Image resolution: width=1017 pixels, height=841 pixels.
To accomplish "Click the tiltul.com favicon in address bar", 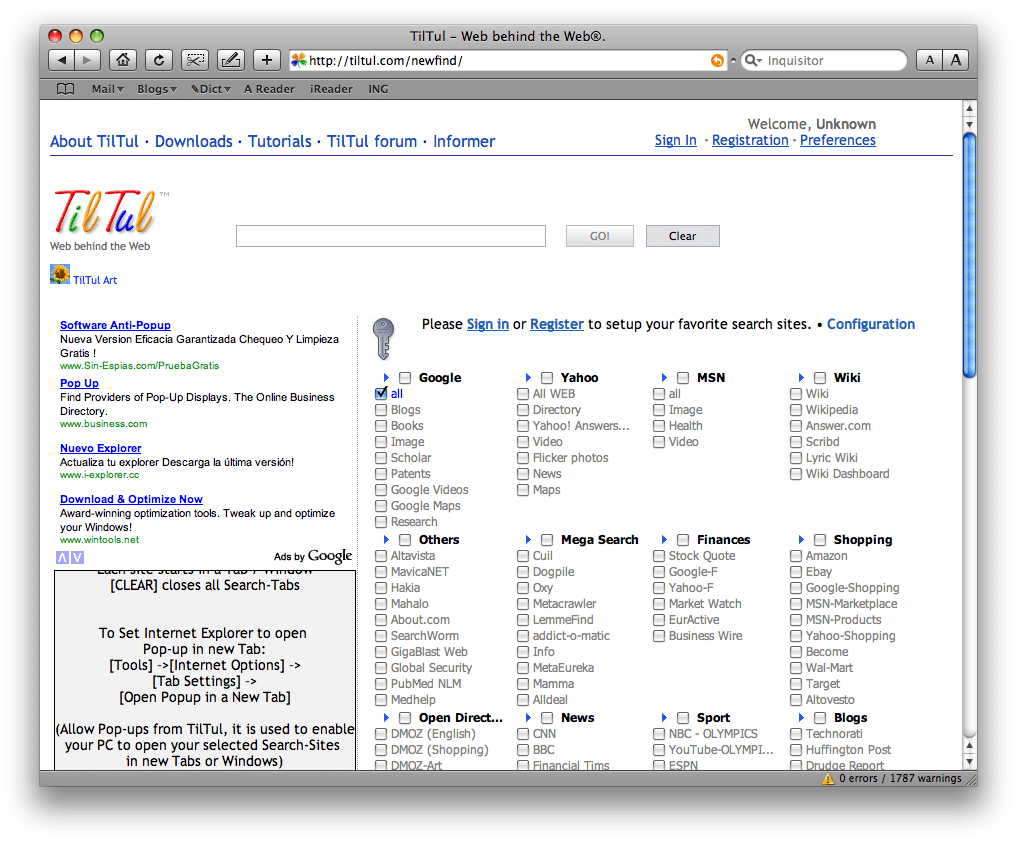I will tap(298, 60).
